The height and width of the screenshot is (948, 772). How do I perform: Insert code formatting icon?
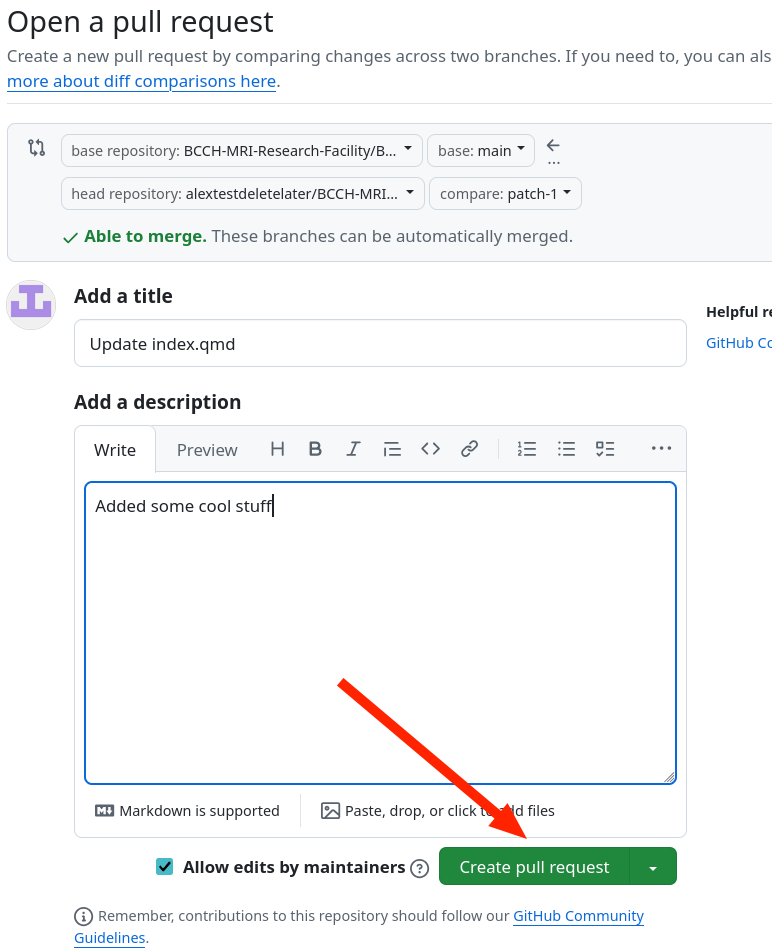coord(430,449)
